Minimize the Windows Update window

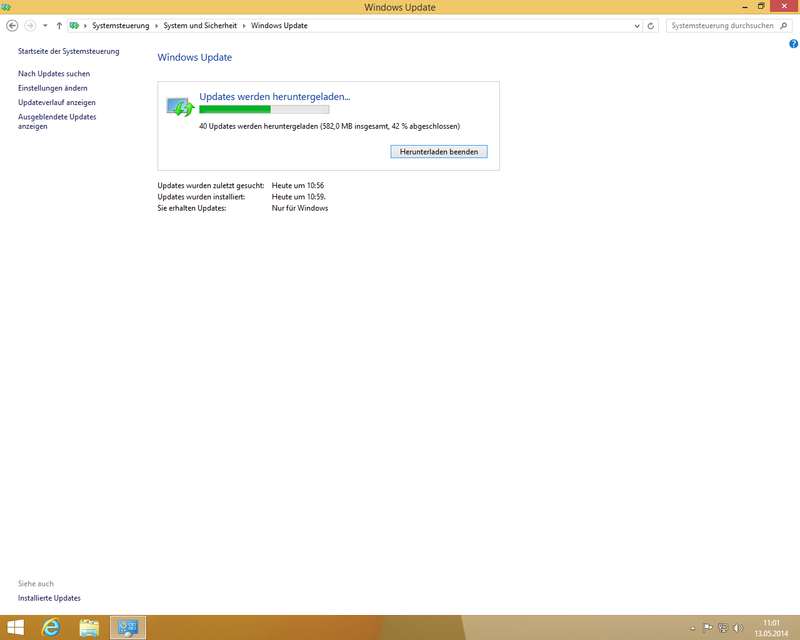745,7
